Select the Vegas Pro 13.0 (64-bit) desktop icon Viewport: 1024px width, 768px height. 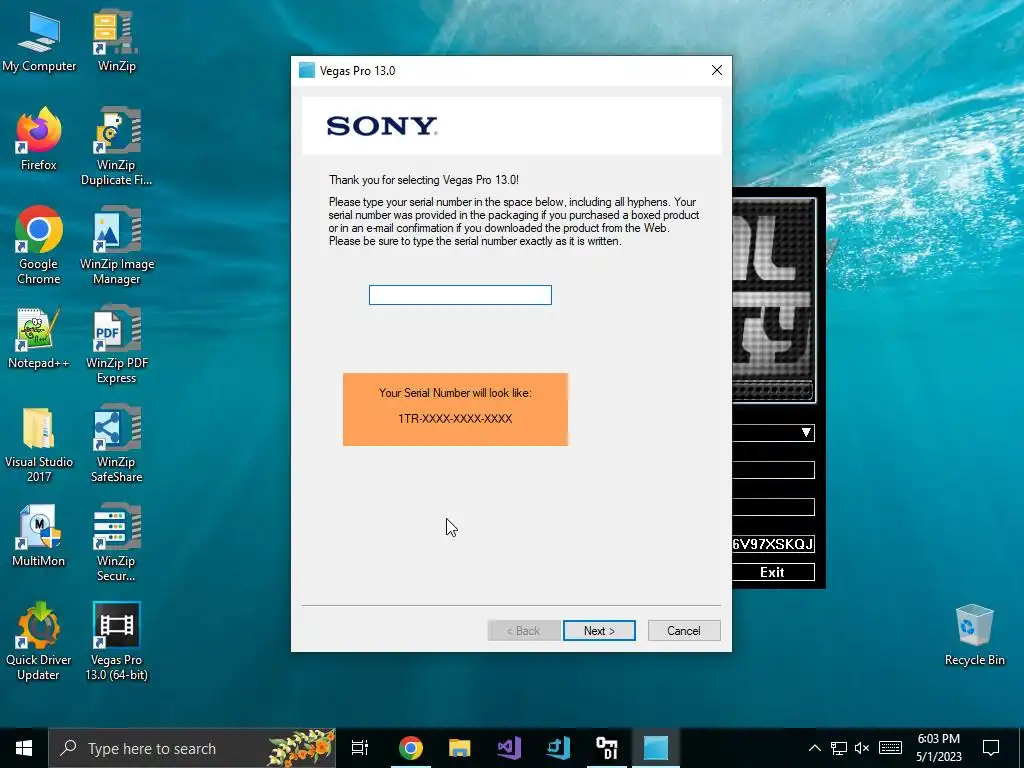116,641
